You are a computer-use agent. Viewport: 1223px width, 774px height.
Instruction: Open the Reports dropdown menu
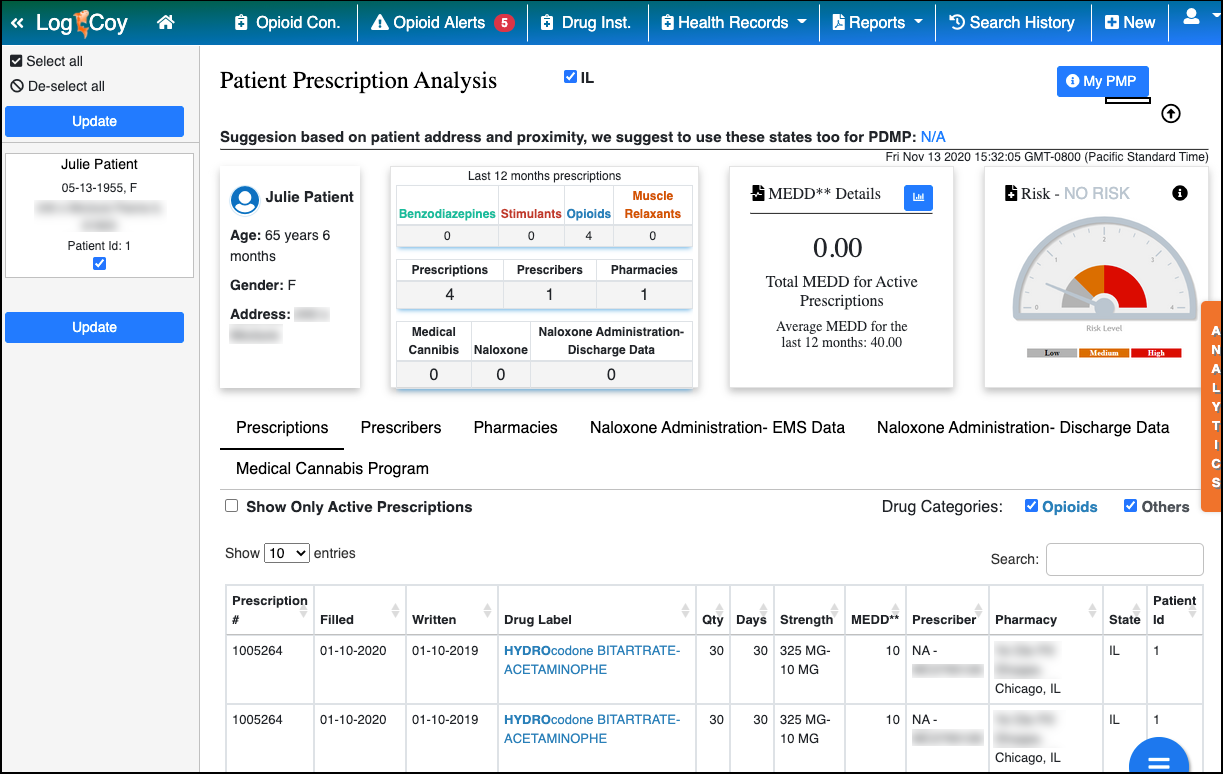[877, 20]
